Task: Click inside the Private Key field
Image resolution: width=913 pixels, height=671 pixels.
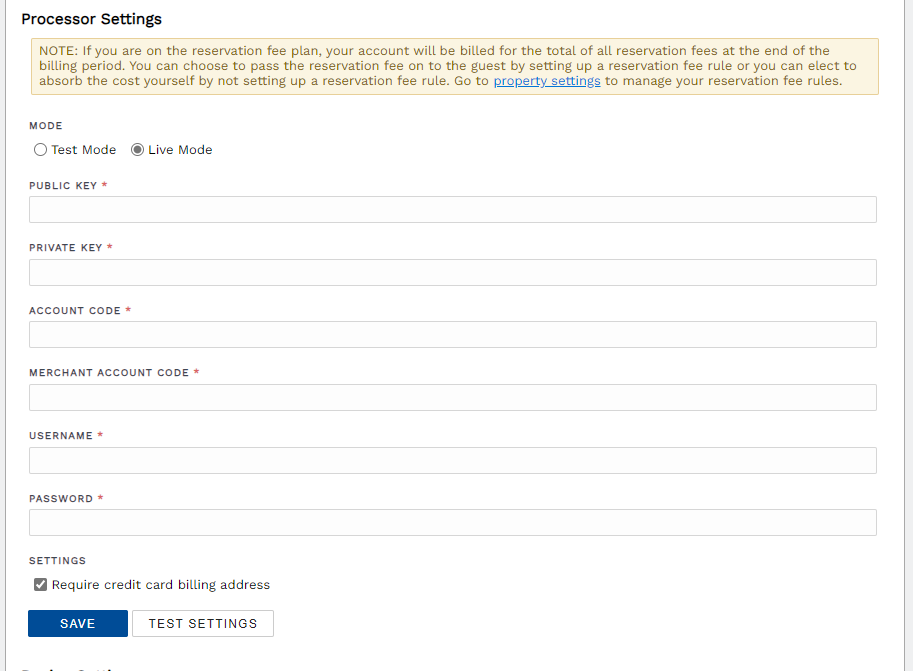Action: [453, 272]
